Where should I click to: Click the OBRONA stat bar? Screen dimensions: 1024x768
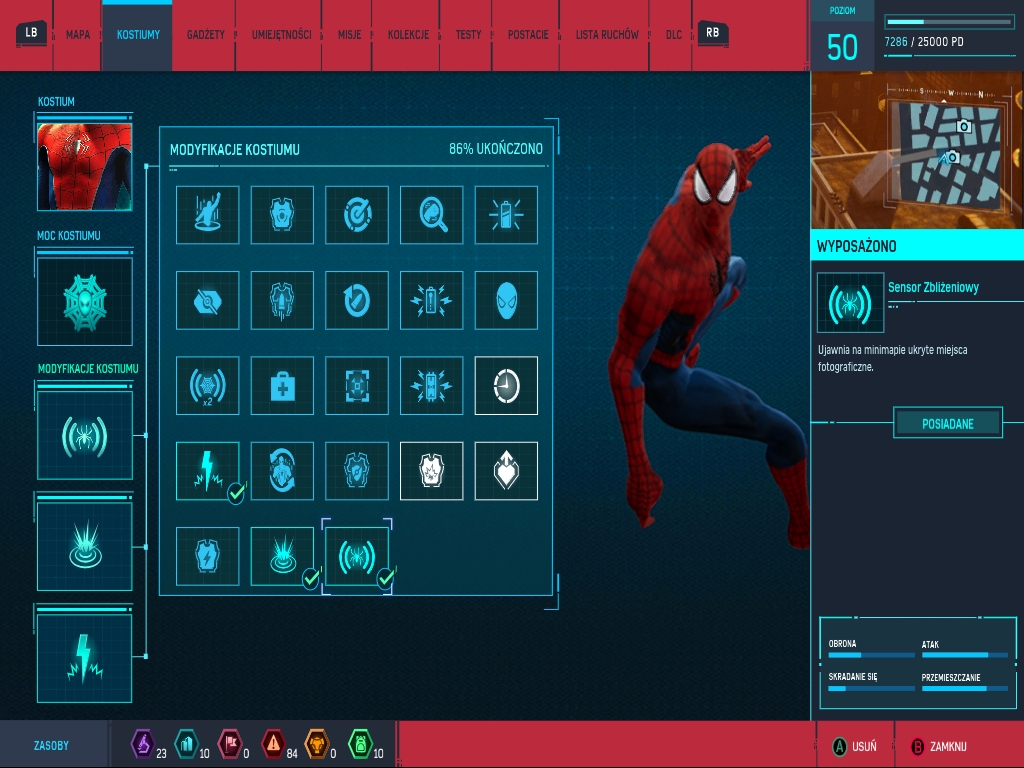click(871, 654)
